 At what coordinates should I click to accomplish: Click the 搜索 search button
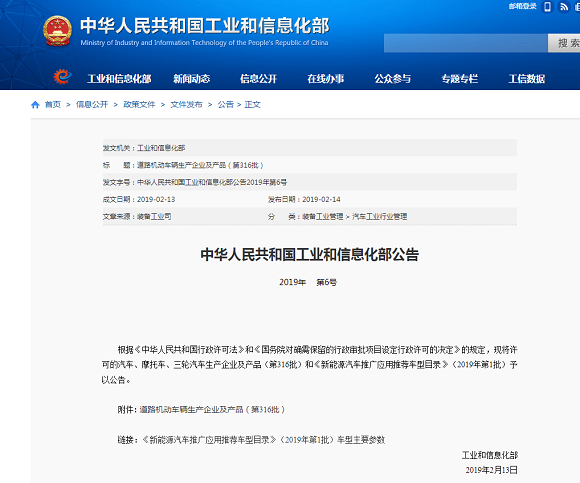pos(565,43)
